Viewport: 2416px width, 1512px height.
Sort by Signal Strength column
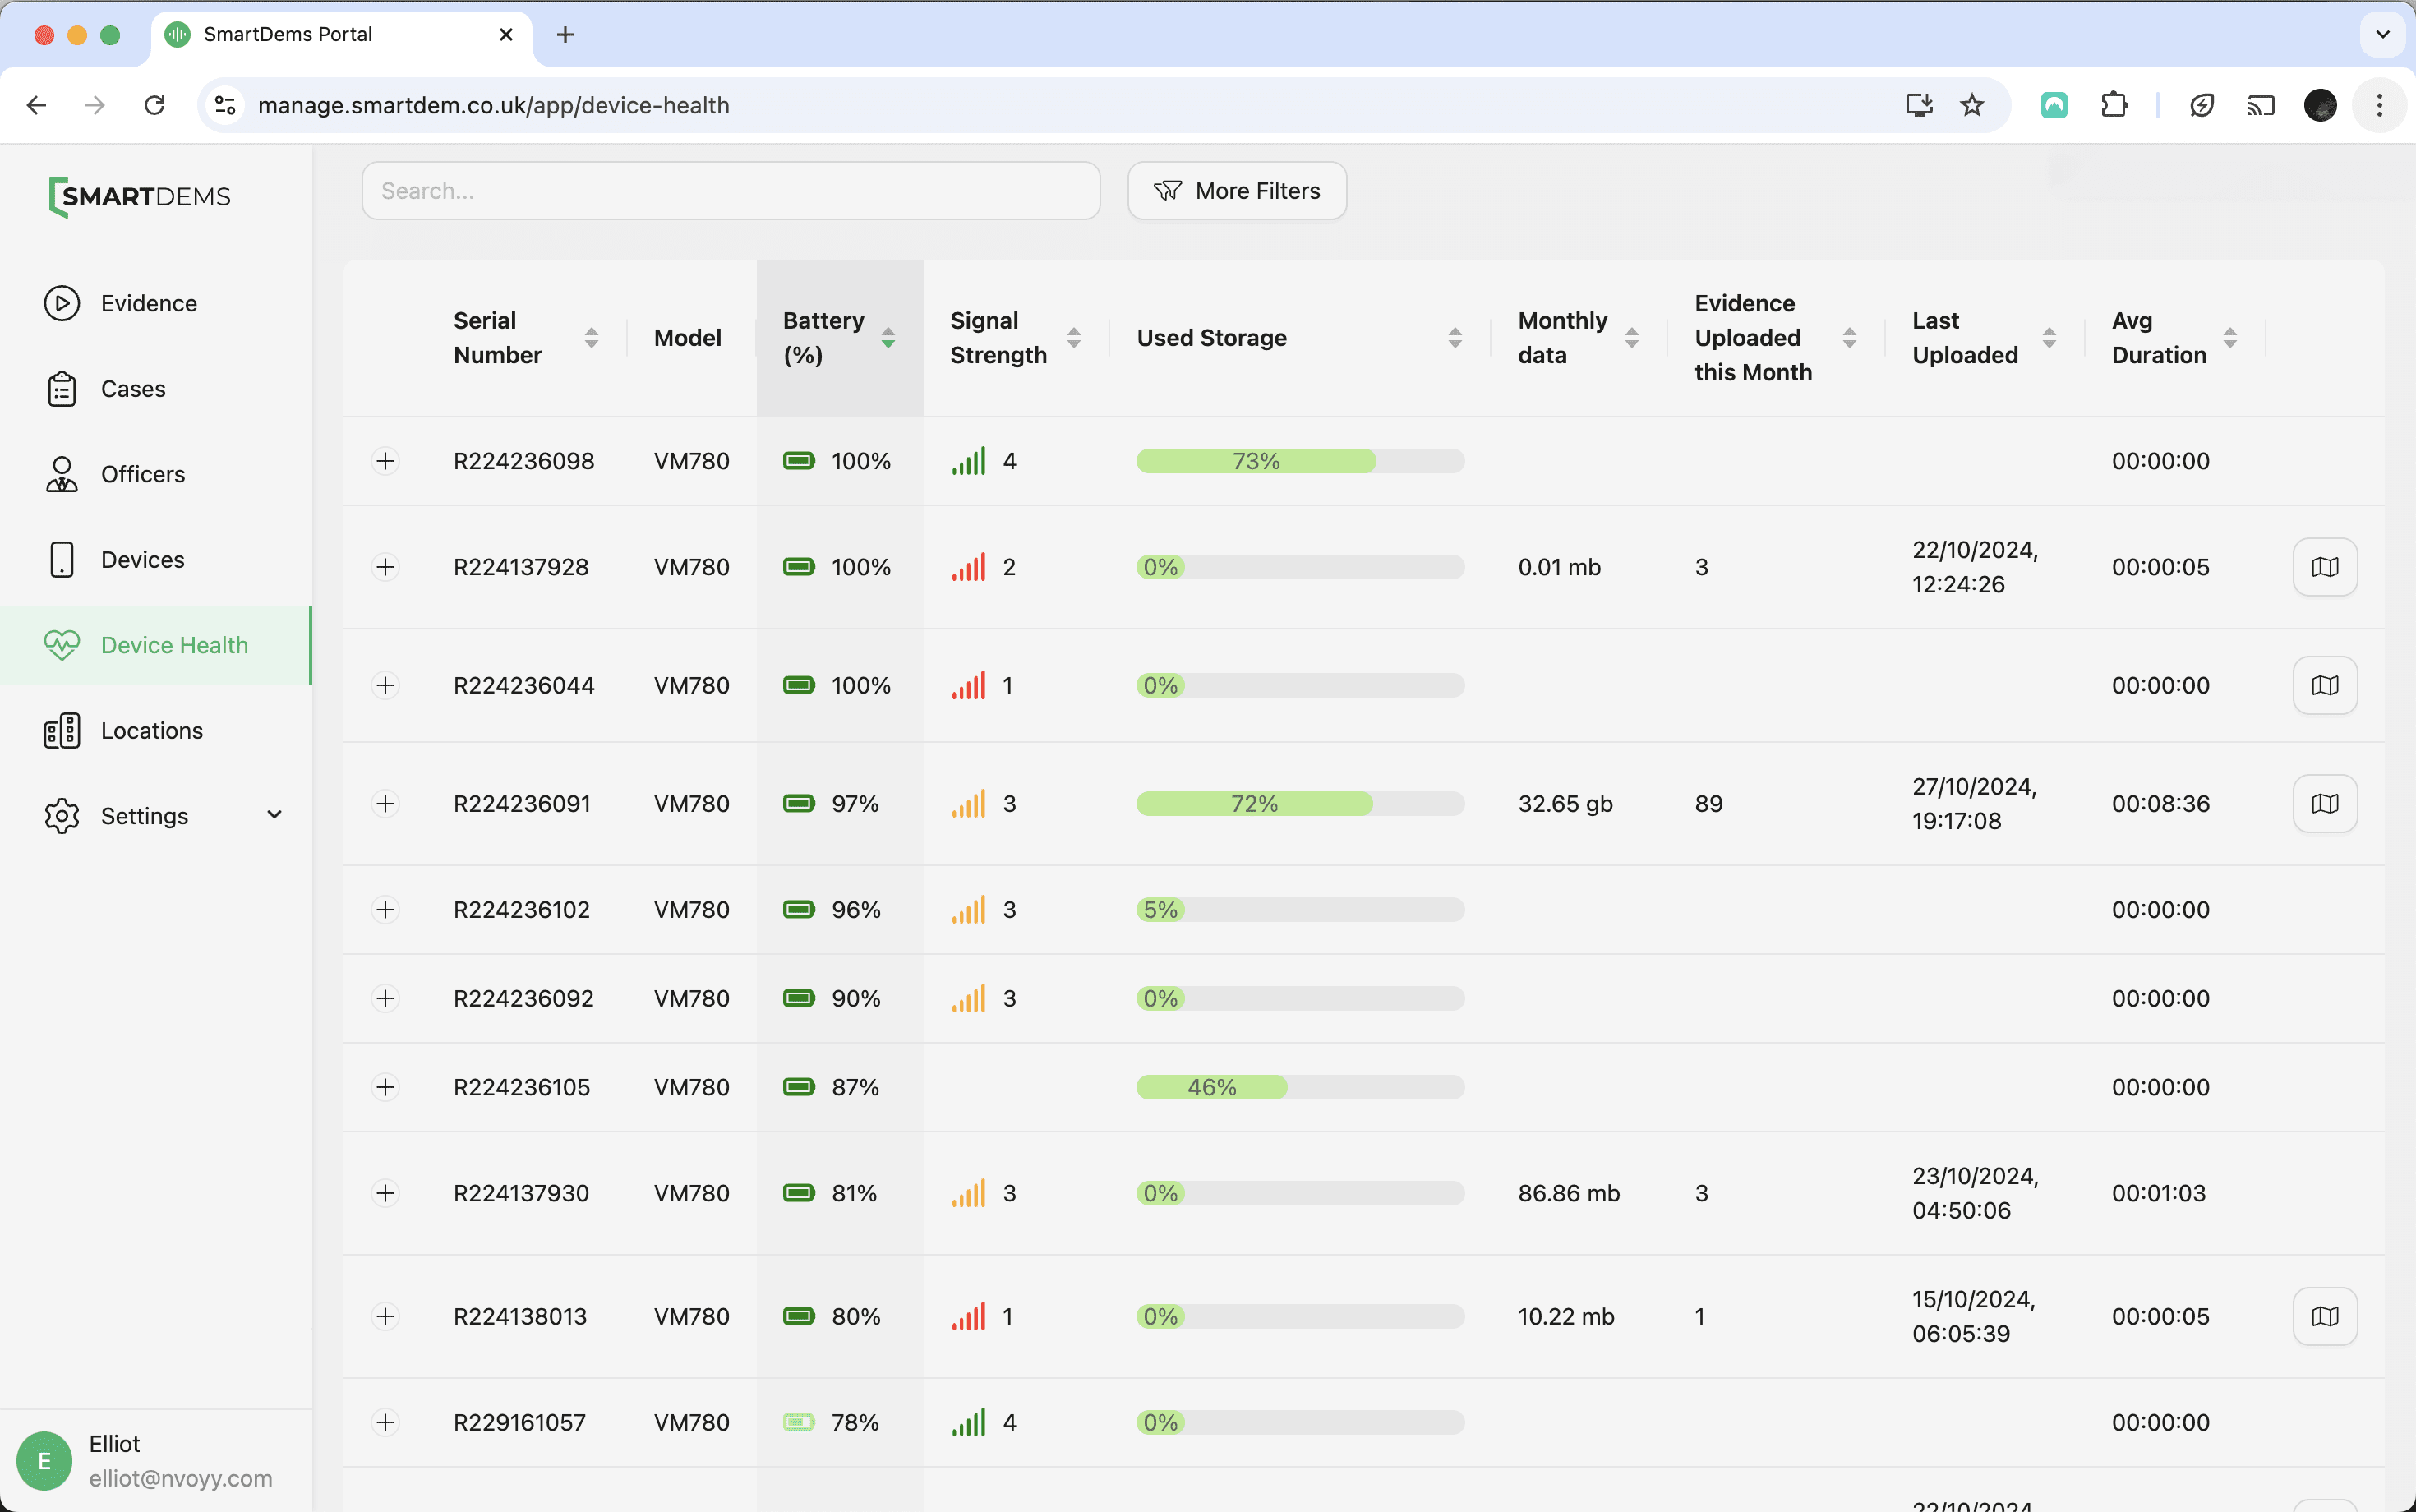(x=1074, y=338)
